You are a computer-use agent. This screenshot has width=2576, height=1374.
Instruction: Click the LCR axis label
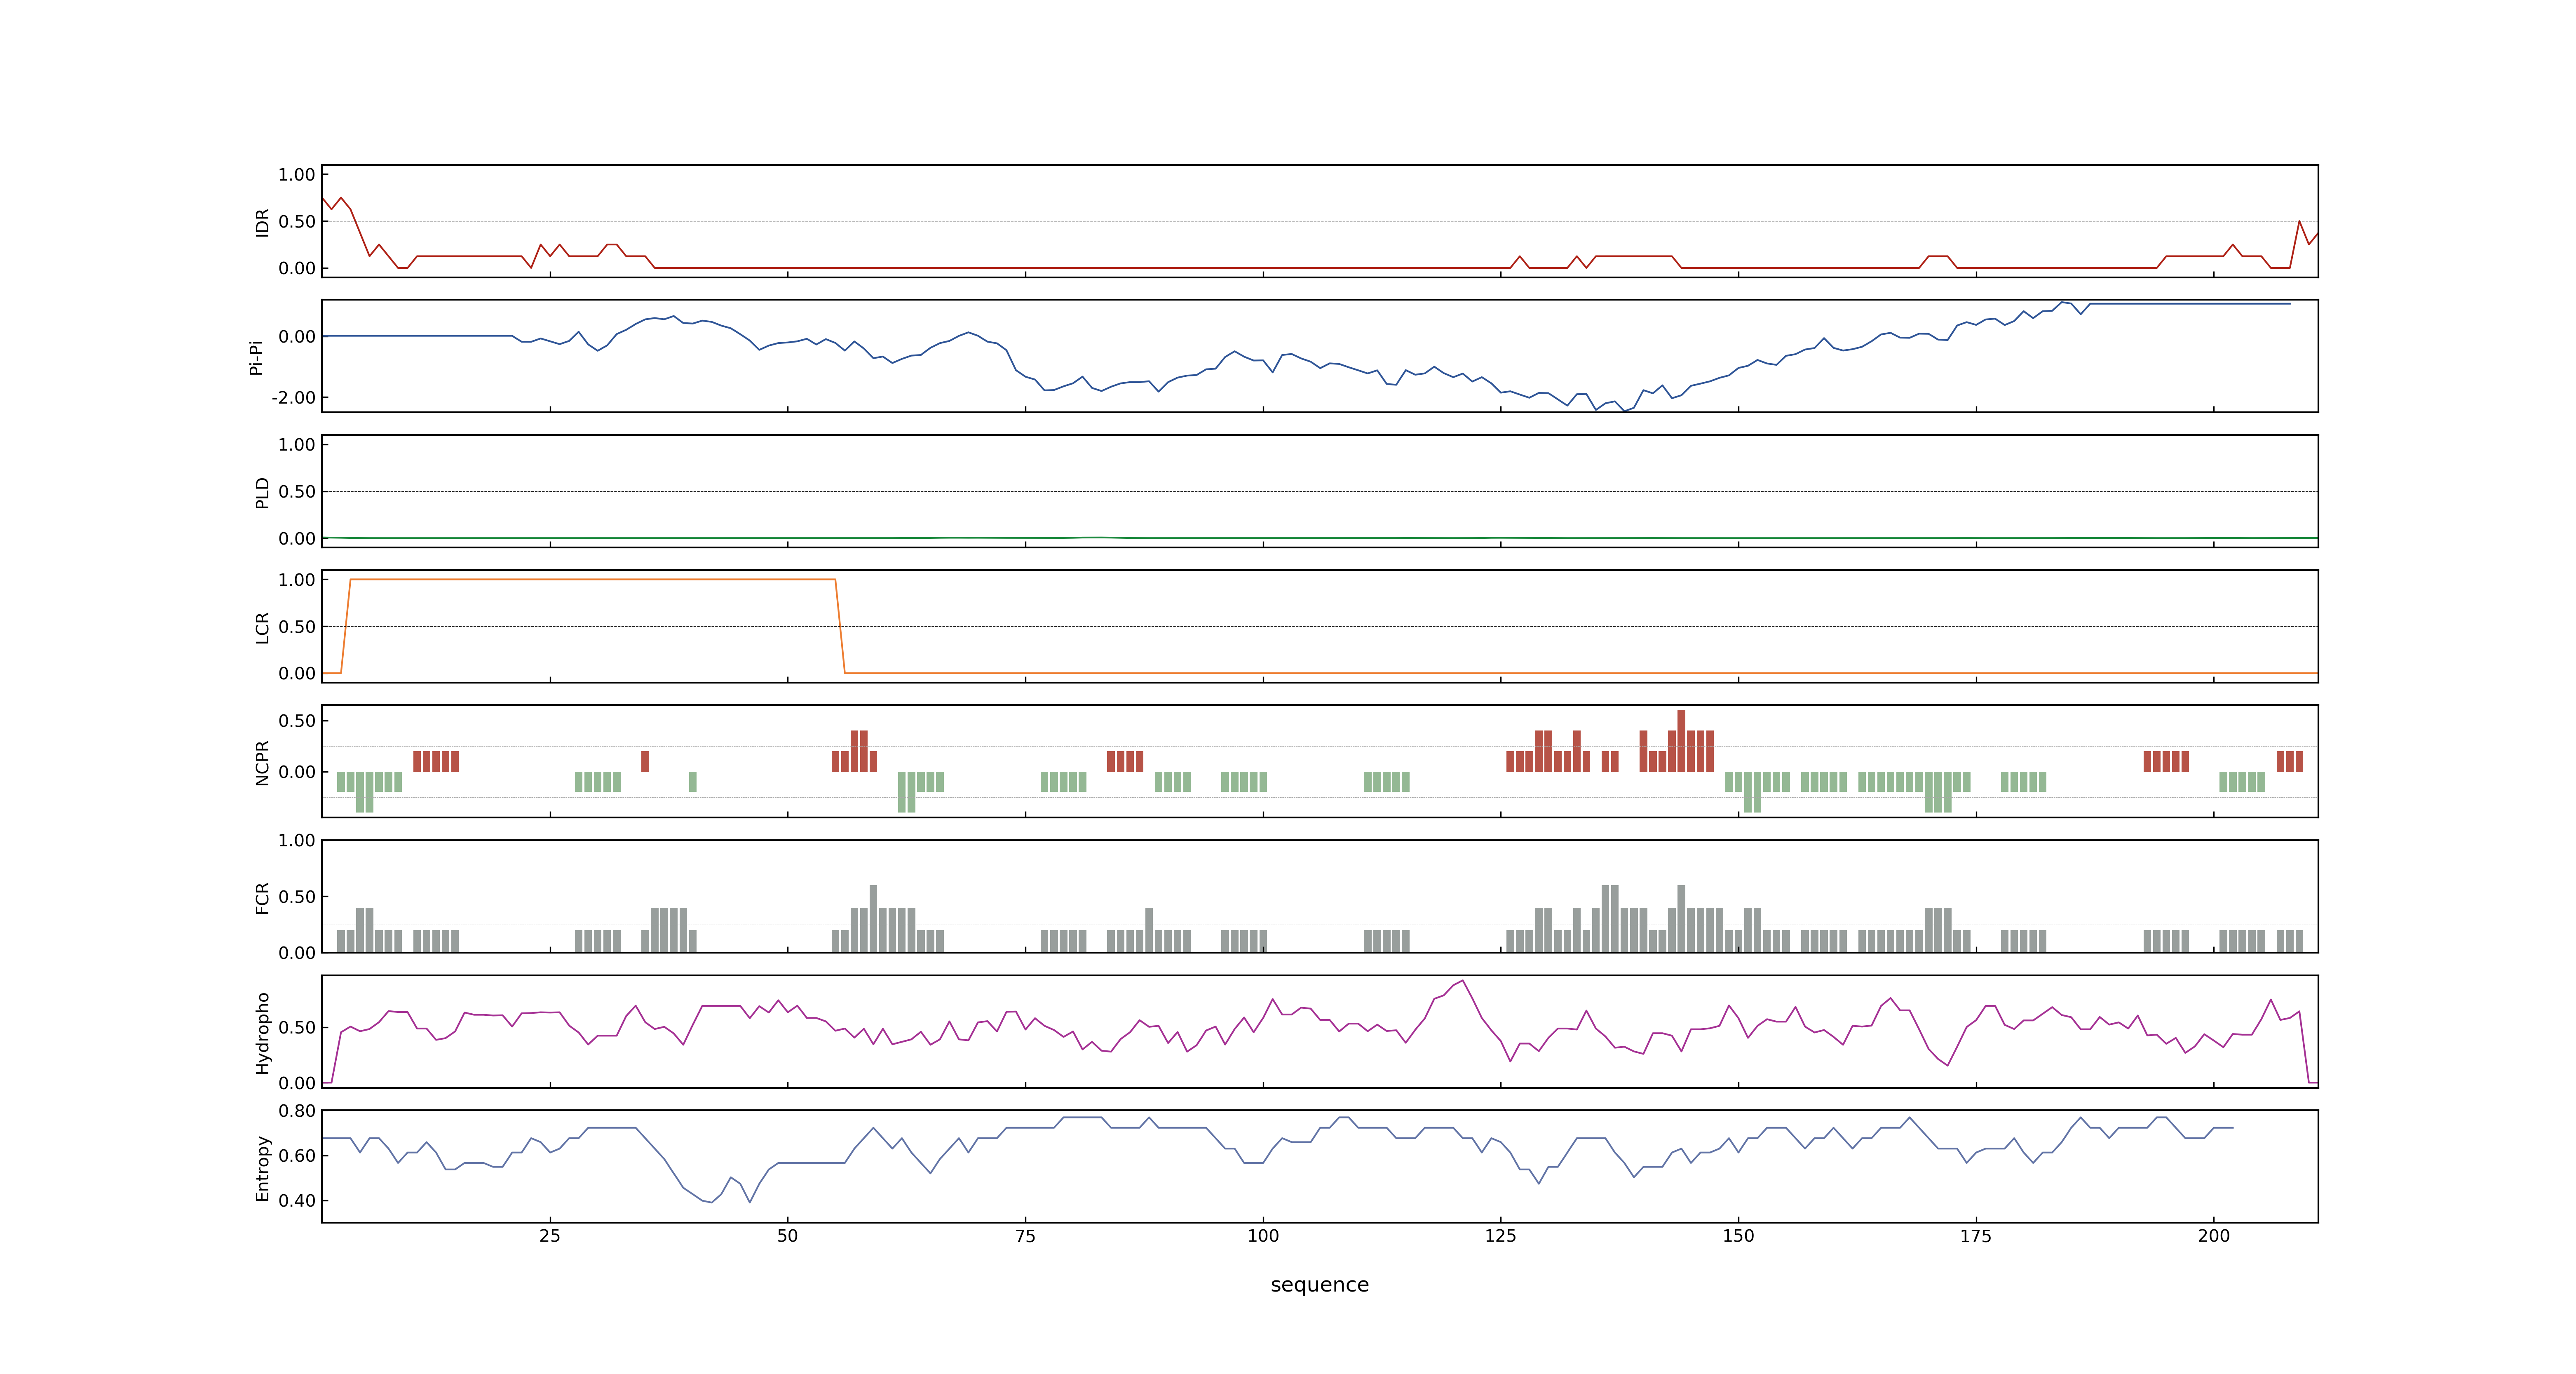coord(262,627)
